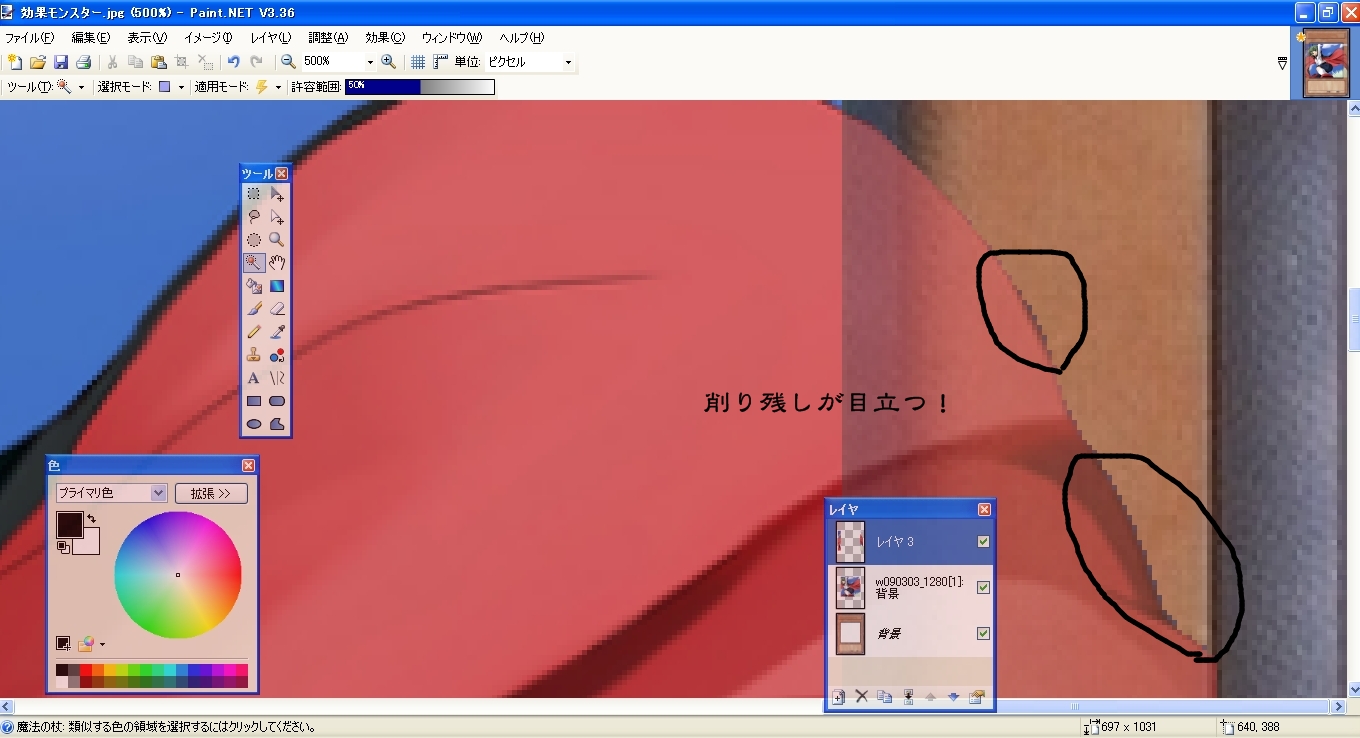The image size is (1360, 738).
Task: Click Delete Layer X button
Action: 862,696
